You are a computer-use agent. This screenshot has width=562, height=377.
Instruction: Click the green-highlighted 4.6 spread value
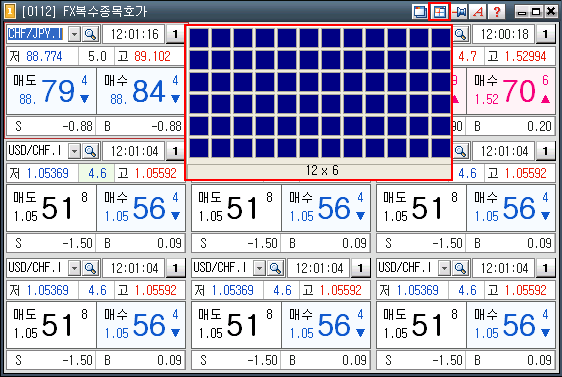[x=97, y=173]
